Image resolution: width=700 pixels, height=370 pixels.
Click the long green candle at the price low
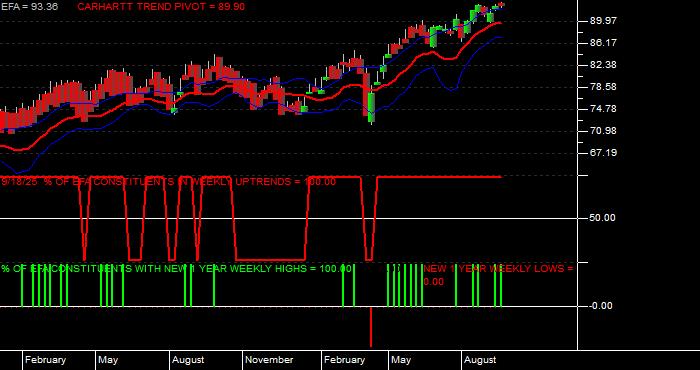(371, 107)
